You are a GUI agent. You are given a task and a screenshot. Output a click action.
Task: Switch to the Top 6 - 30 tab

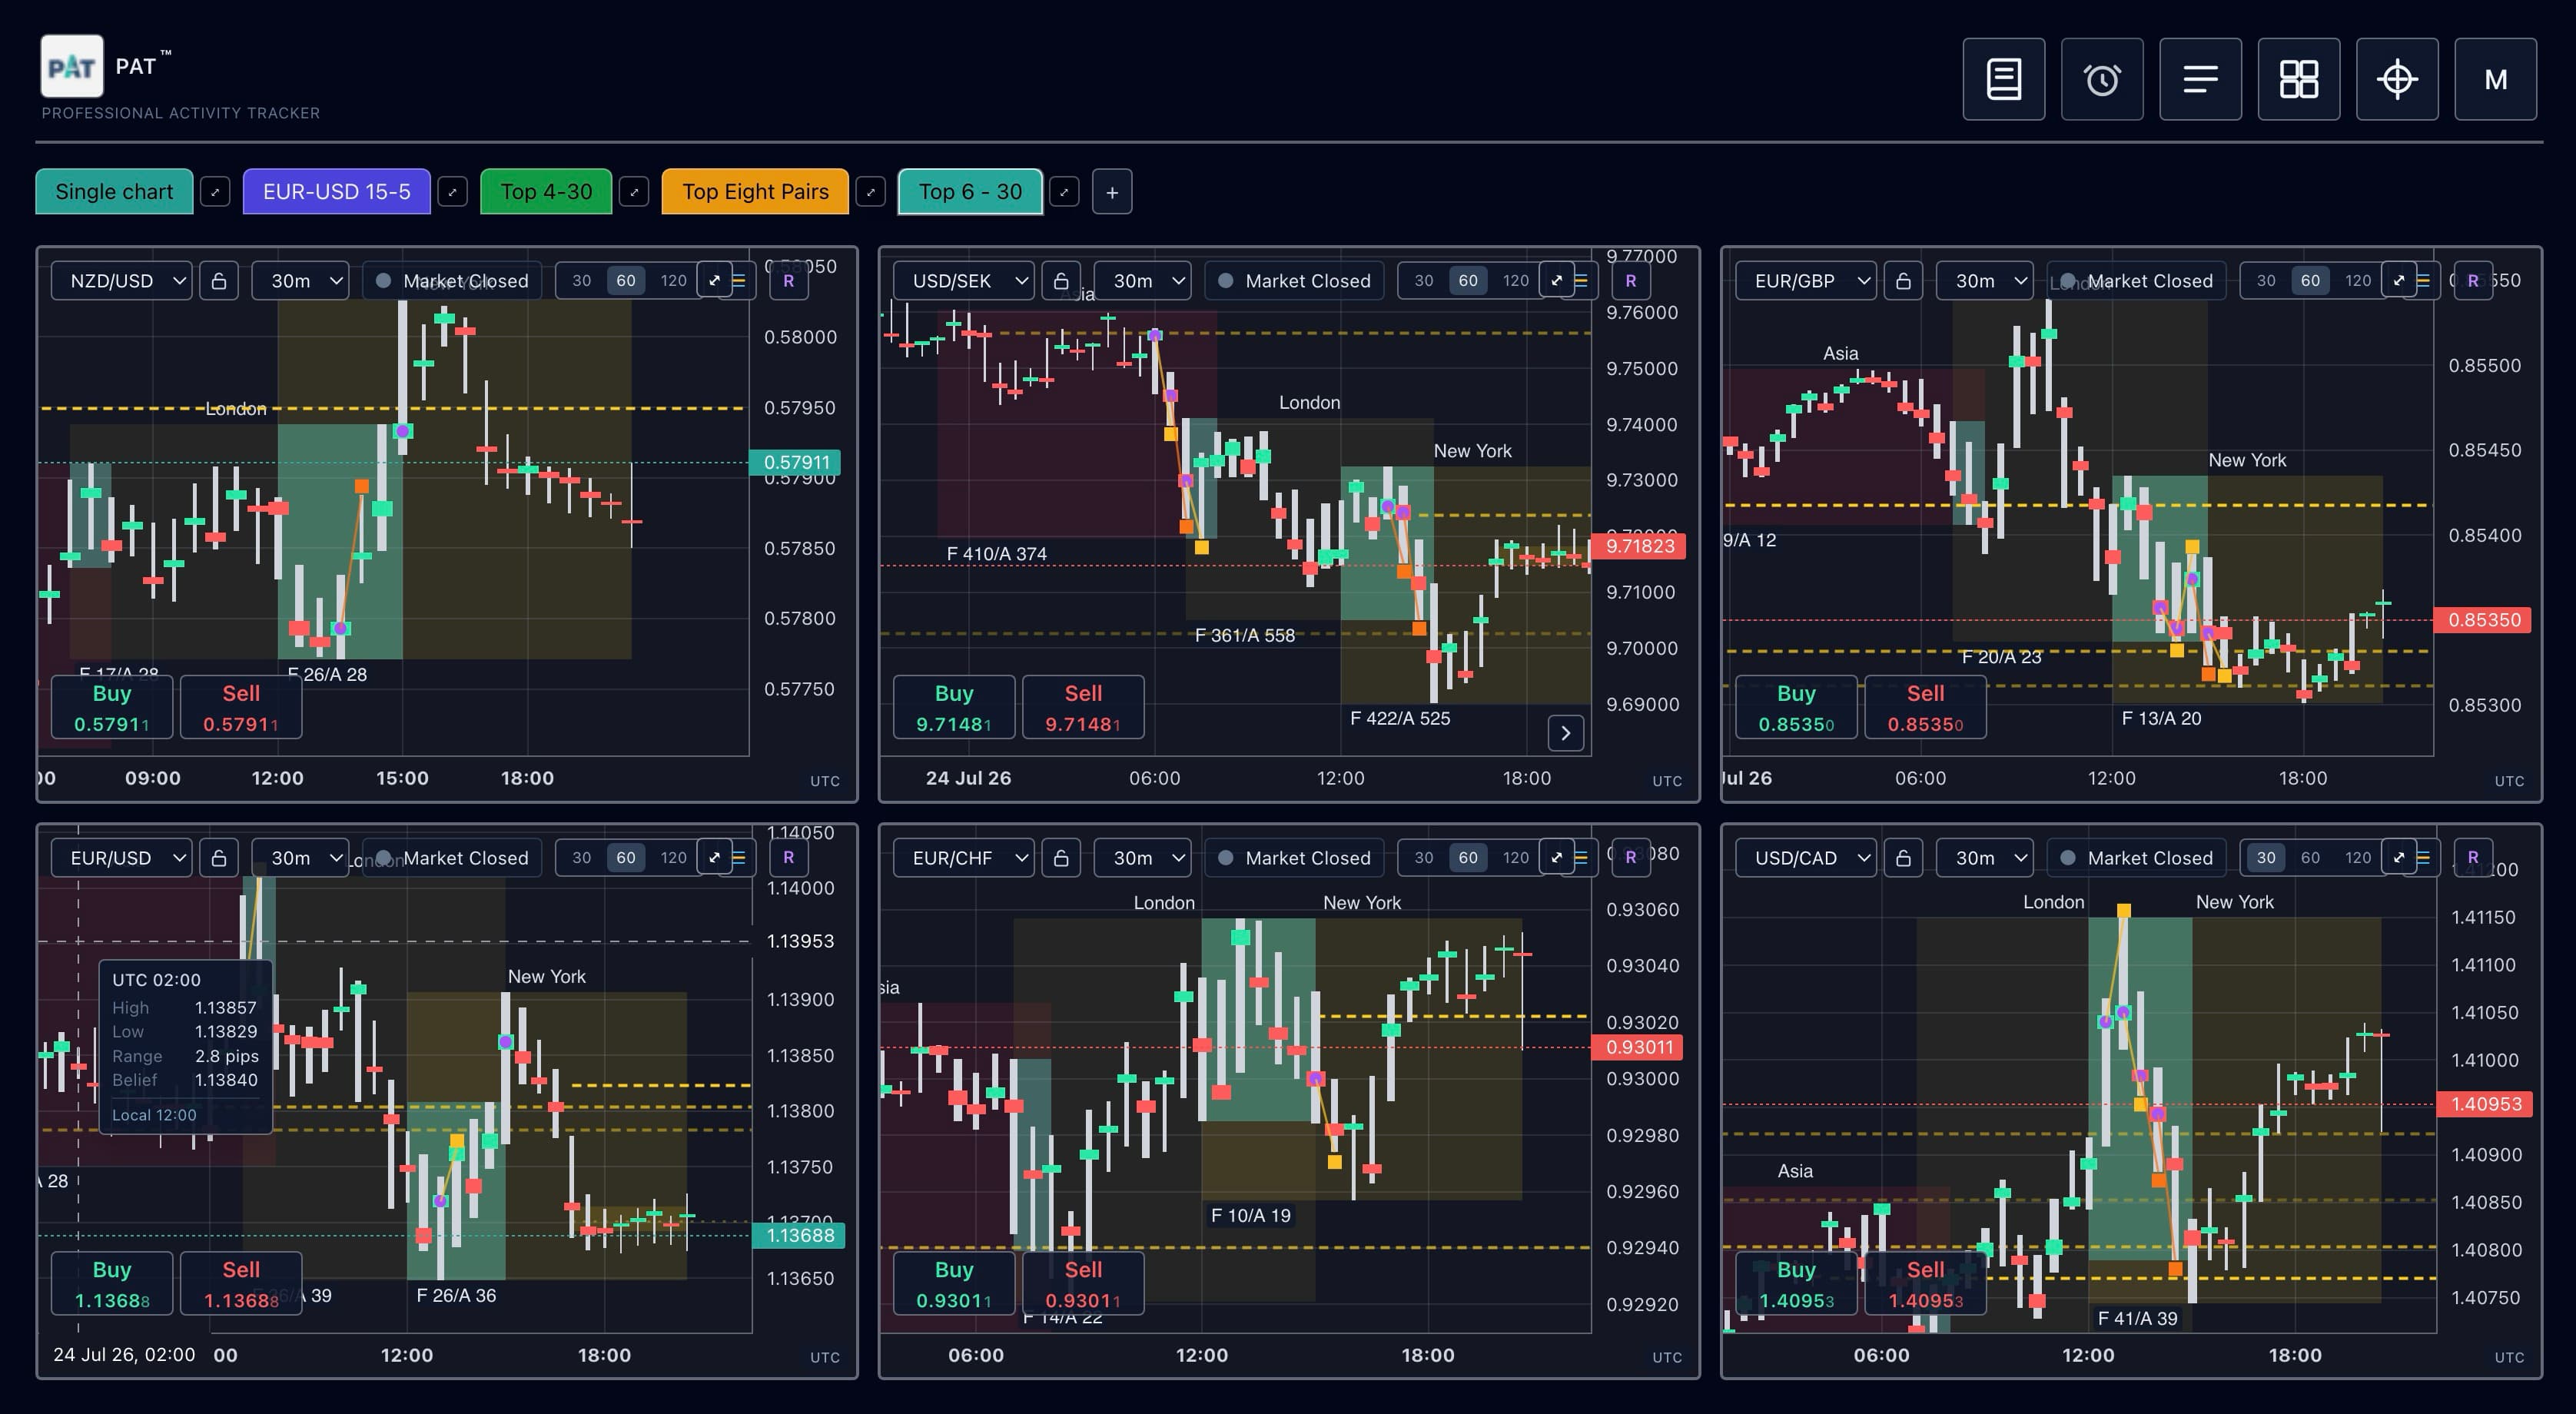970,192
